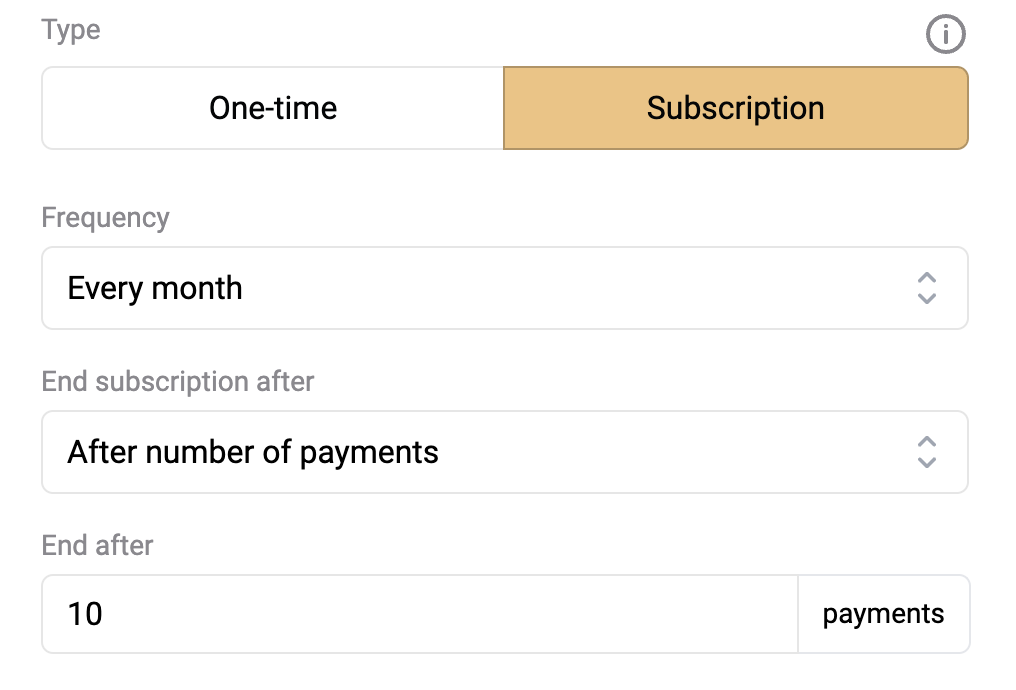Click the End subscription after label
Image resolution: width=1016 pixels, height=690 pixels.
(x=178, y=382)
